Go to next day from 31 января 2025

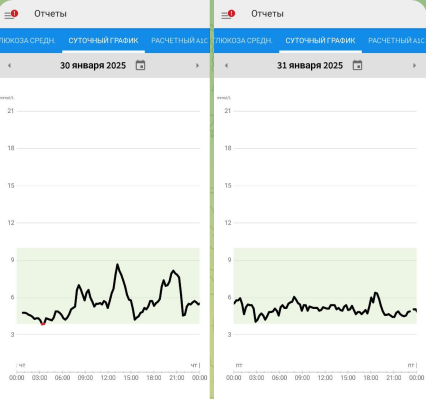click(414, 66)
